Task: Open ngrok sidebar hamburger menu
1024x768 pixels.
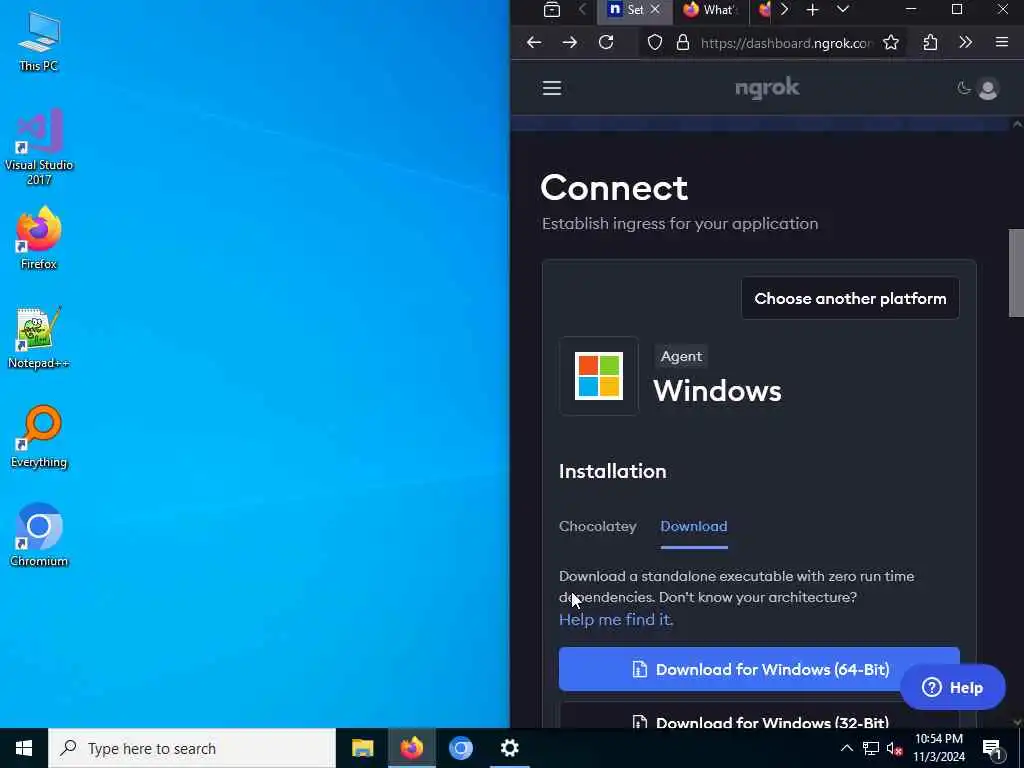Action: [552, 88]
